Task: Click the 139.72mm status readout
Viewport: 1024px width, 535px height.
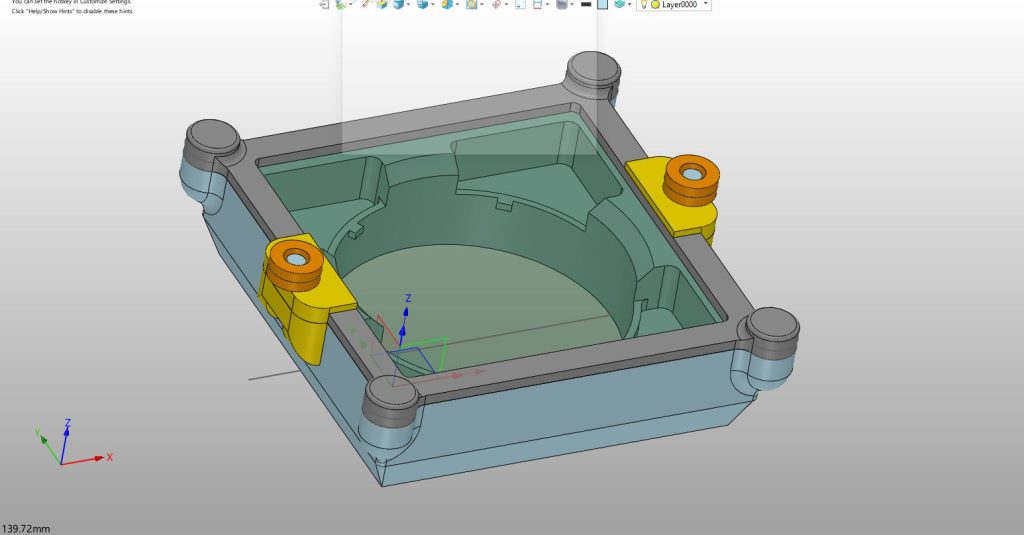Action: coord(26,528)
